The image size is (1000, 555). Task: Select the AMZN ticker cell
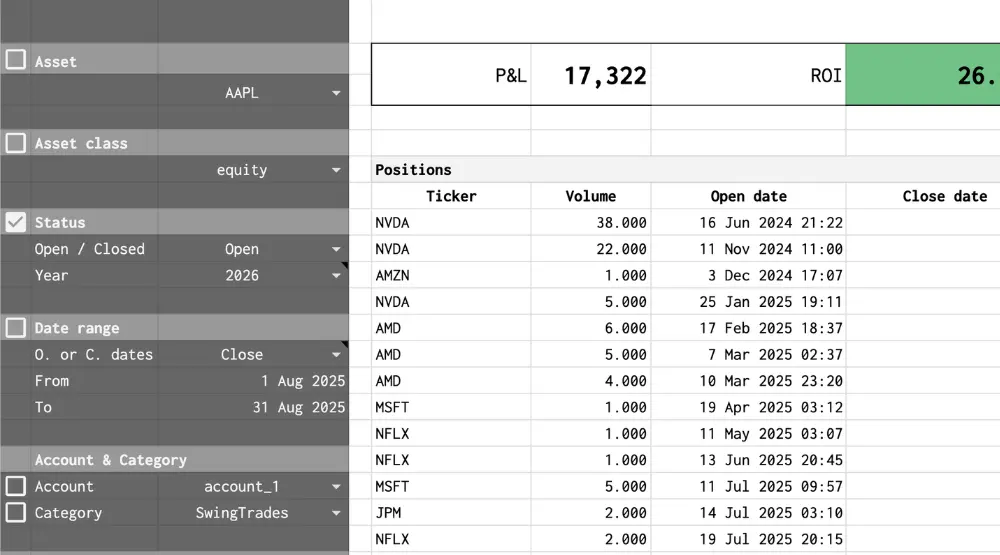[451, 275]
